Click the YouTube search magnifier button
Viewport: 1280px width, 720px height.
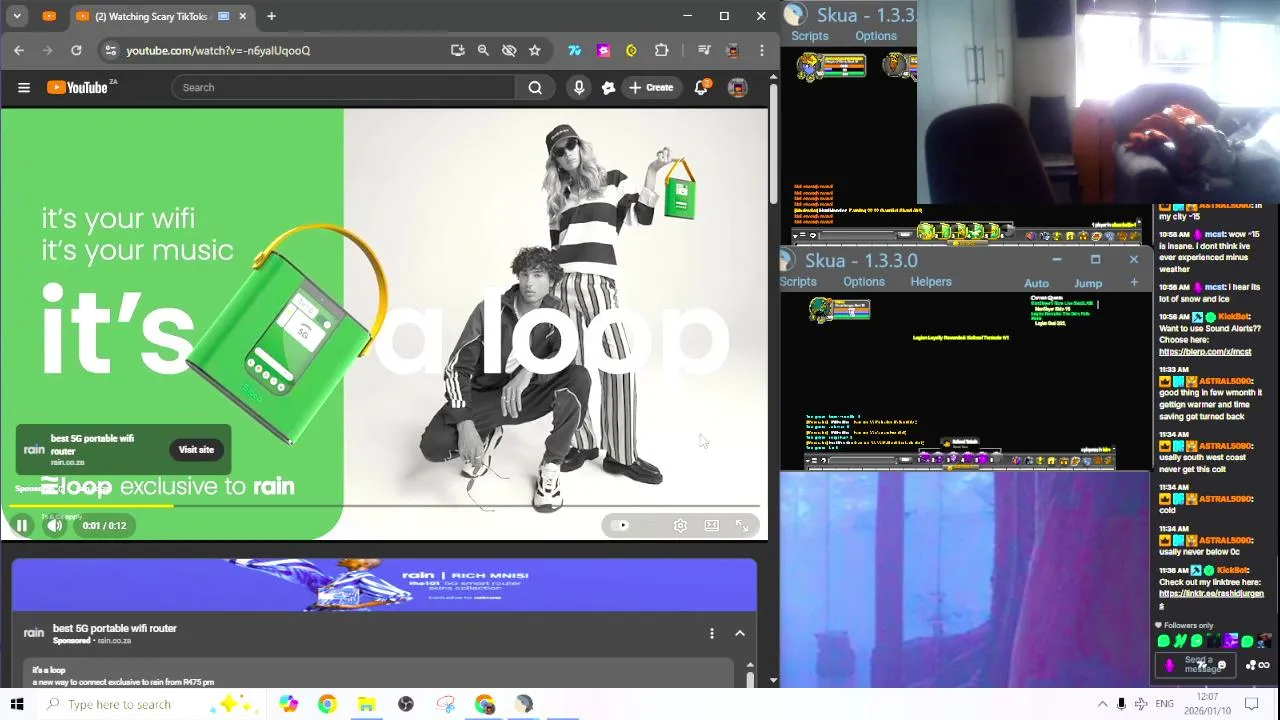535,87
